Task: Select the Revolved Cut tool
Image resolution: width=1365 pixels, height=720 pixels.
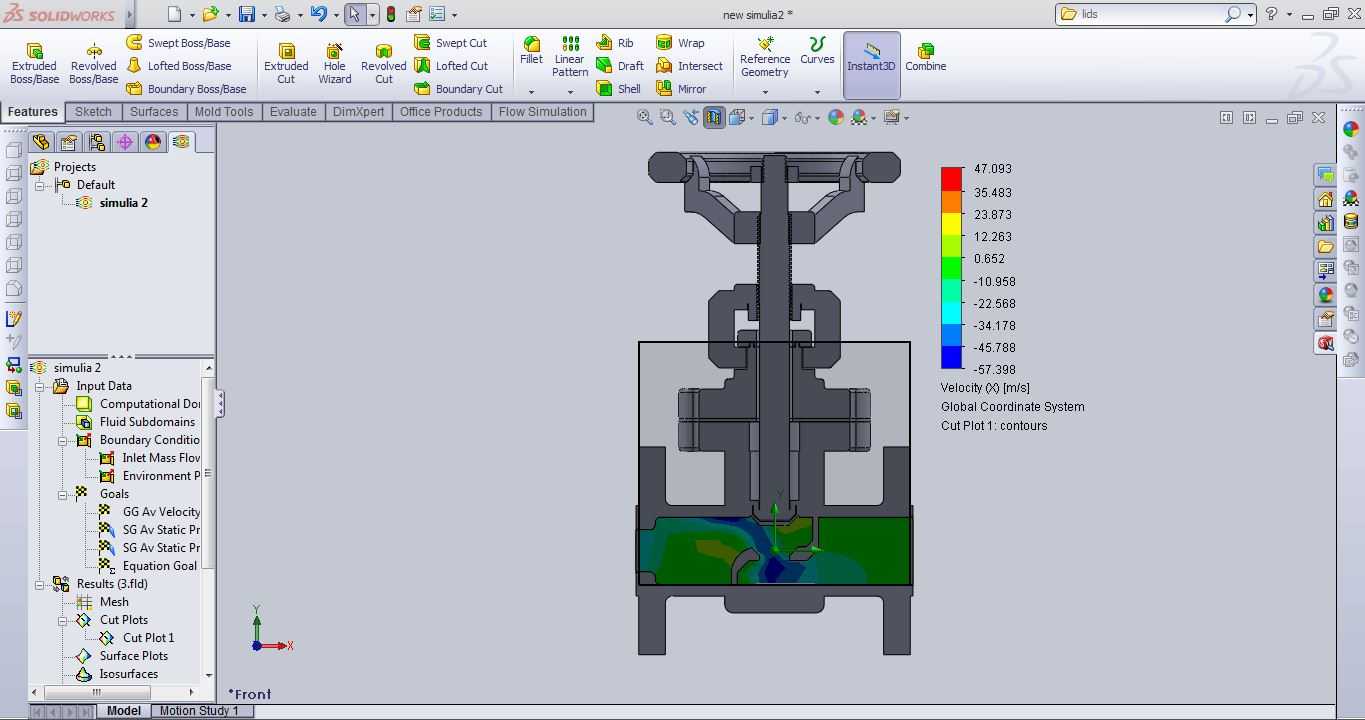Action: tap(383, 65)
